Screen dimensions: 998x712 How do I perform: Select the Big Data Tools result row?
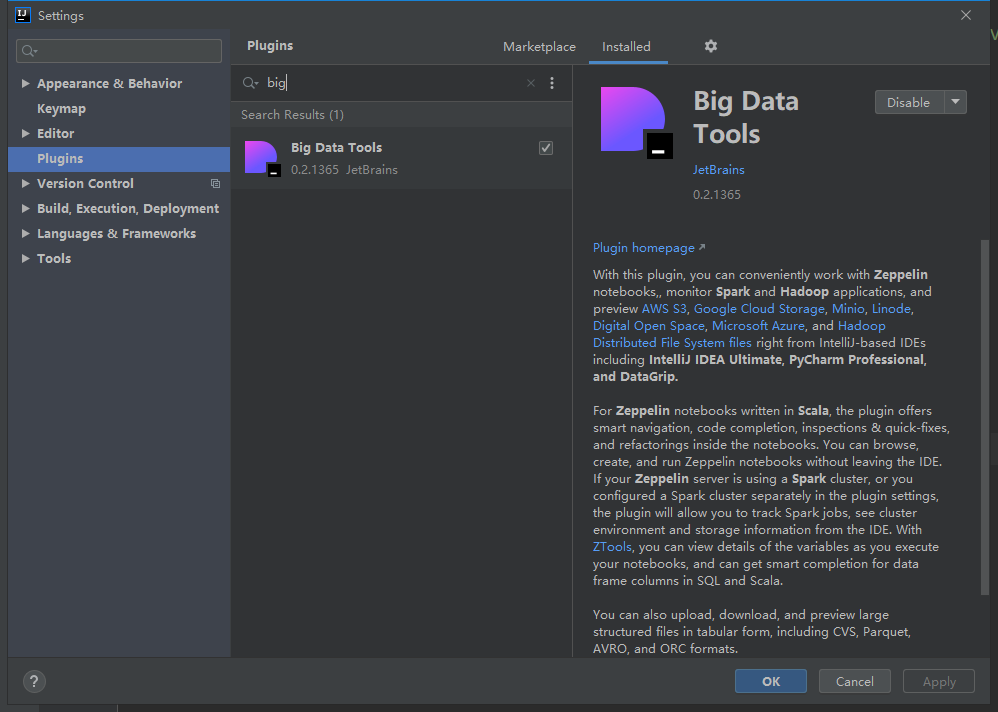(x=401, y=158)
